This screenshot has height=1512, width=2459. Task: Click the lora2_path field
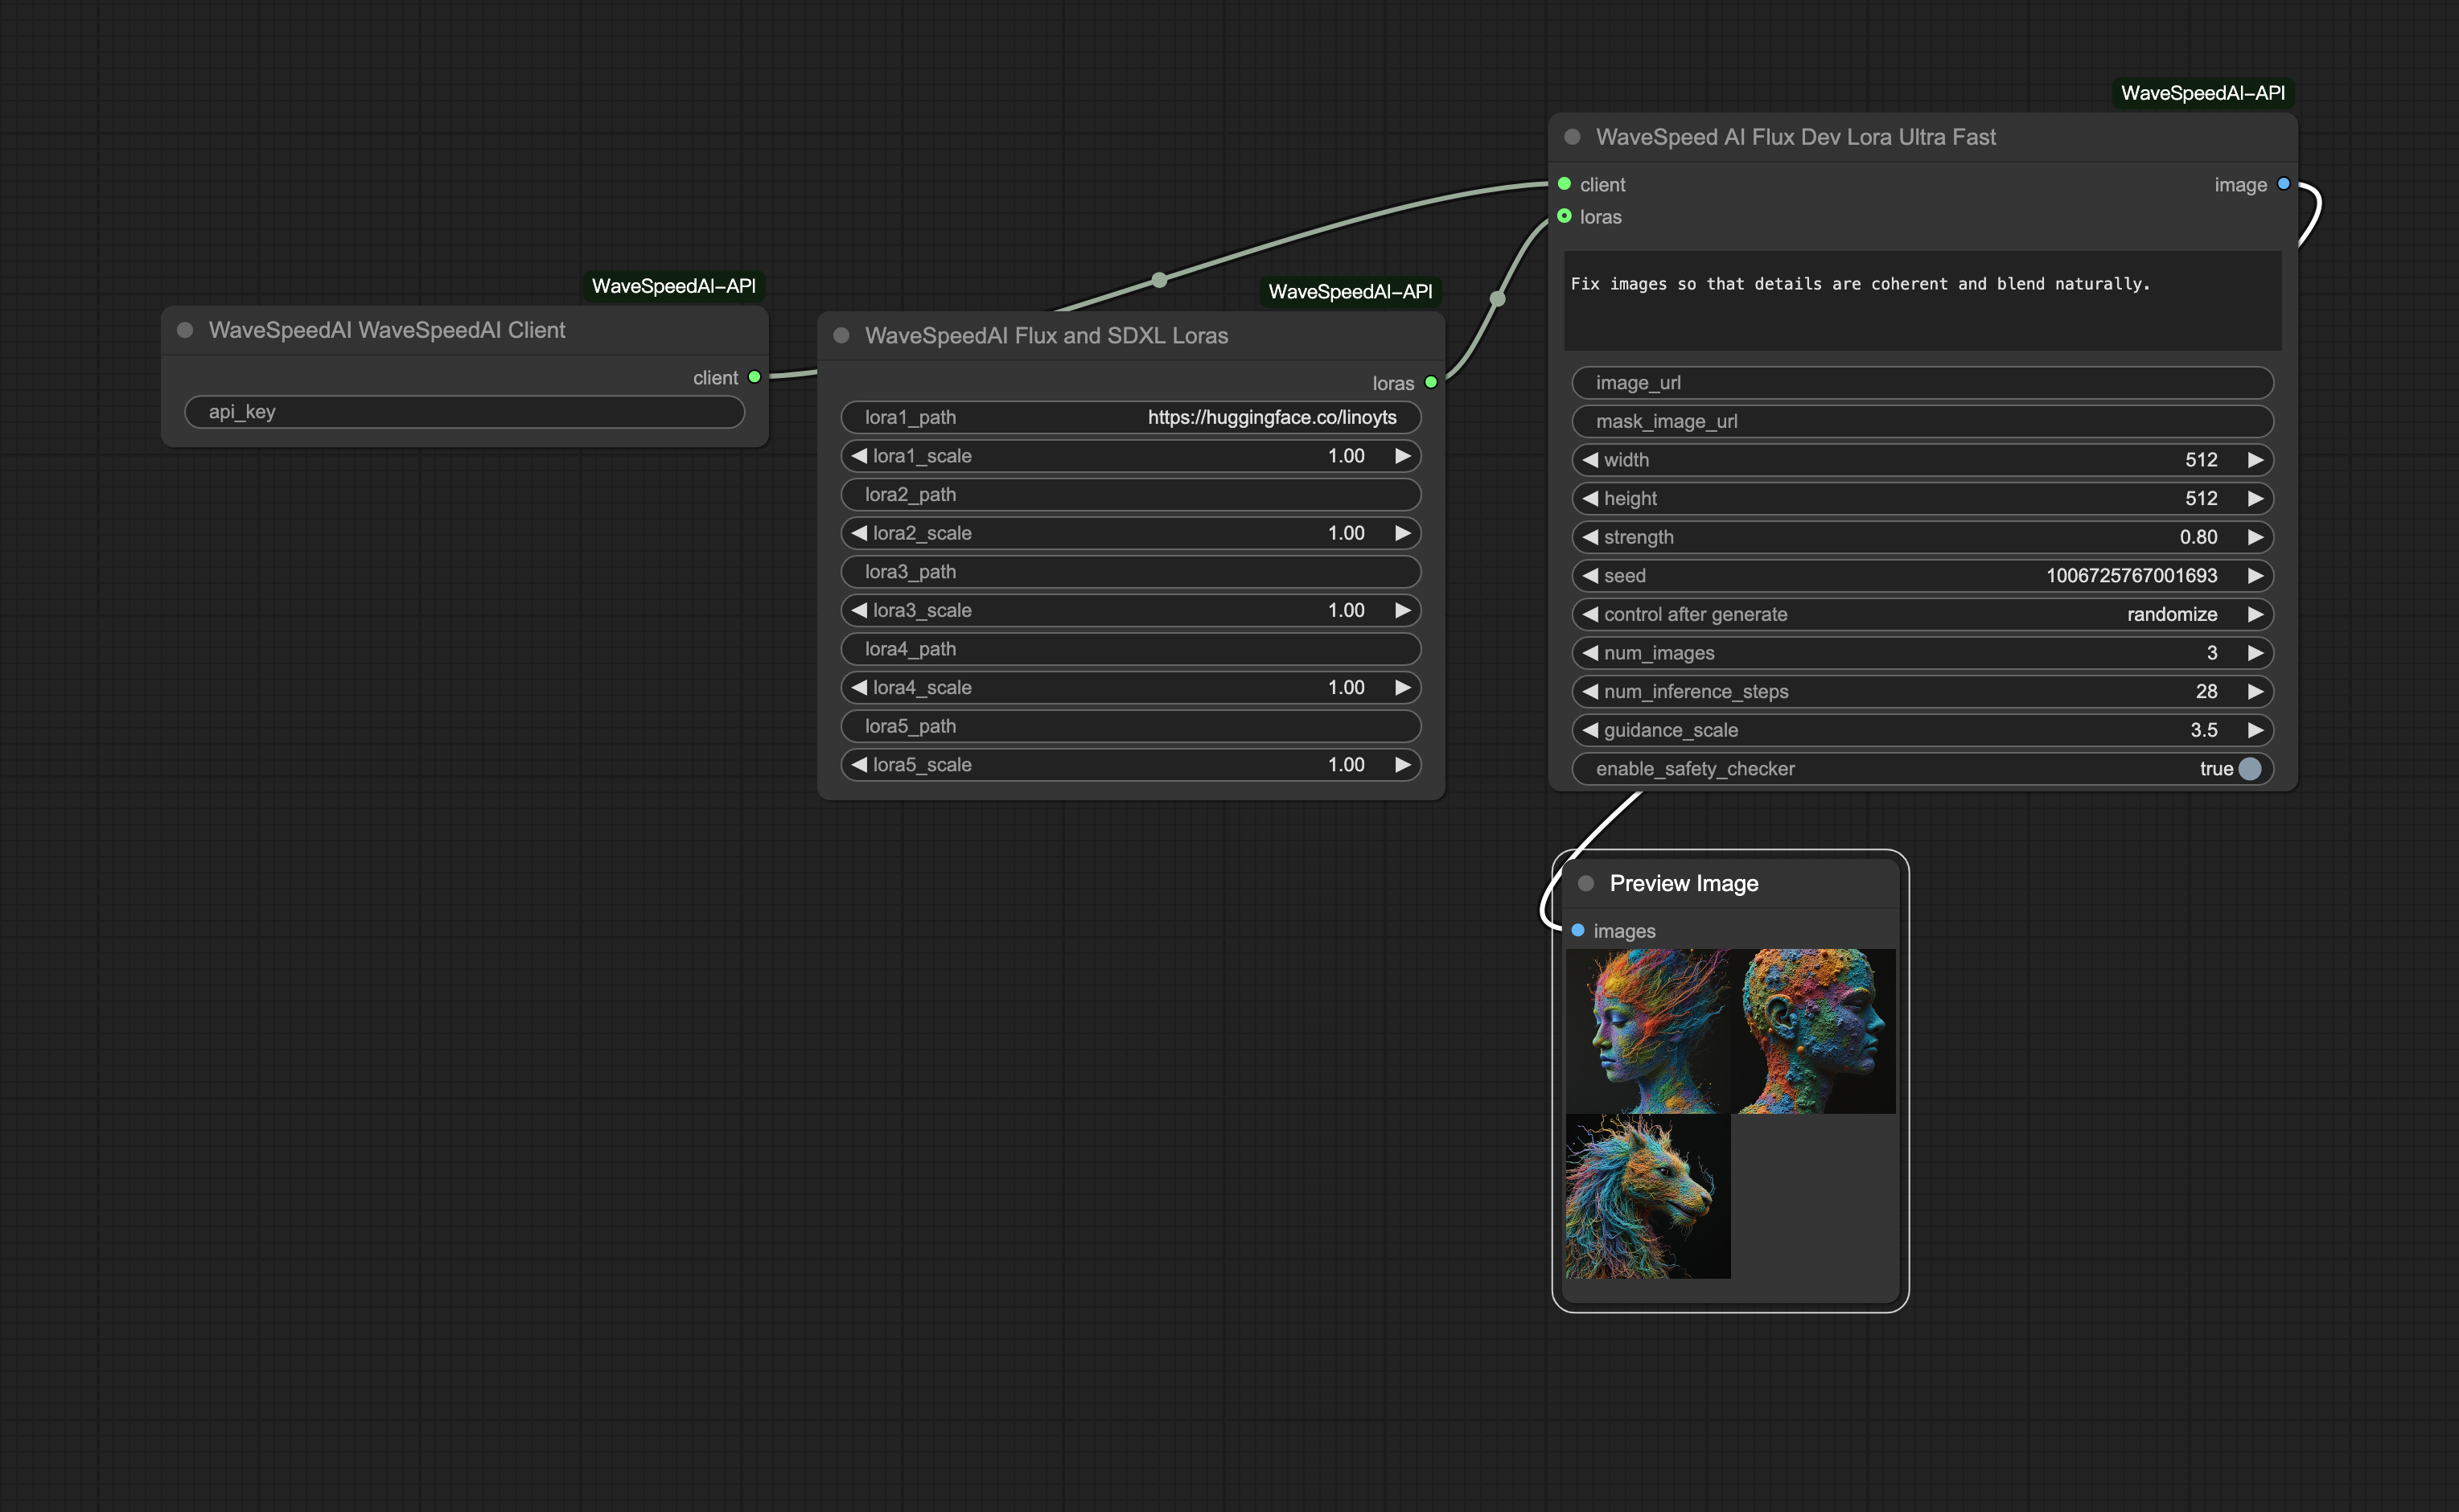(x=1131, y=494)
